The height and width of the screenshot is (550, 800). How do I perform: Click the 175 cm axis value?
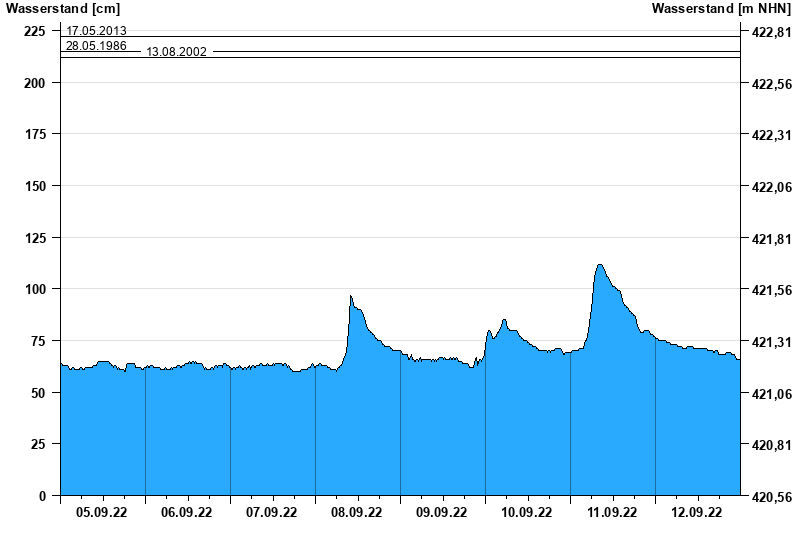[x=35, y=134]
